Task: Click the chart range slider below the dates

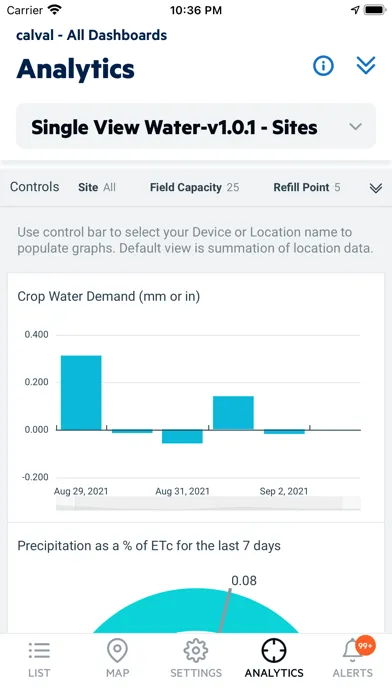Action: pyautogui.click(x=208, y=503)
